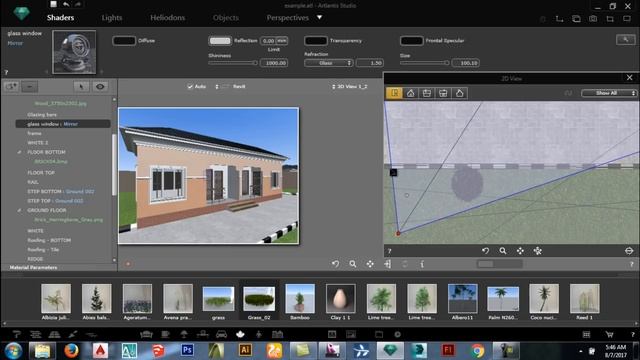Viewport: 640px width, 360px height.
Task: Click the undo arrow in 2D View toolbar
Action: [485, 251]
